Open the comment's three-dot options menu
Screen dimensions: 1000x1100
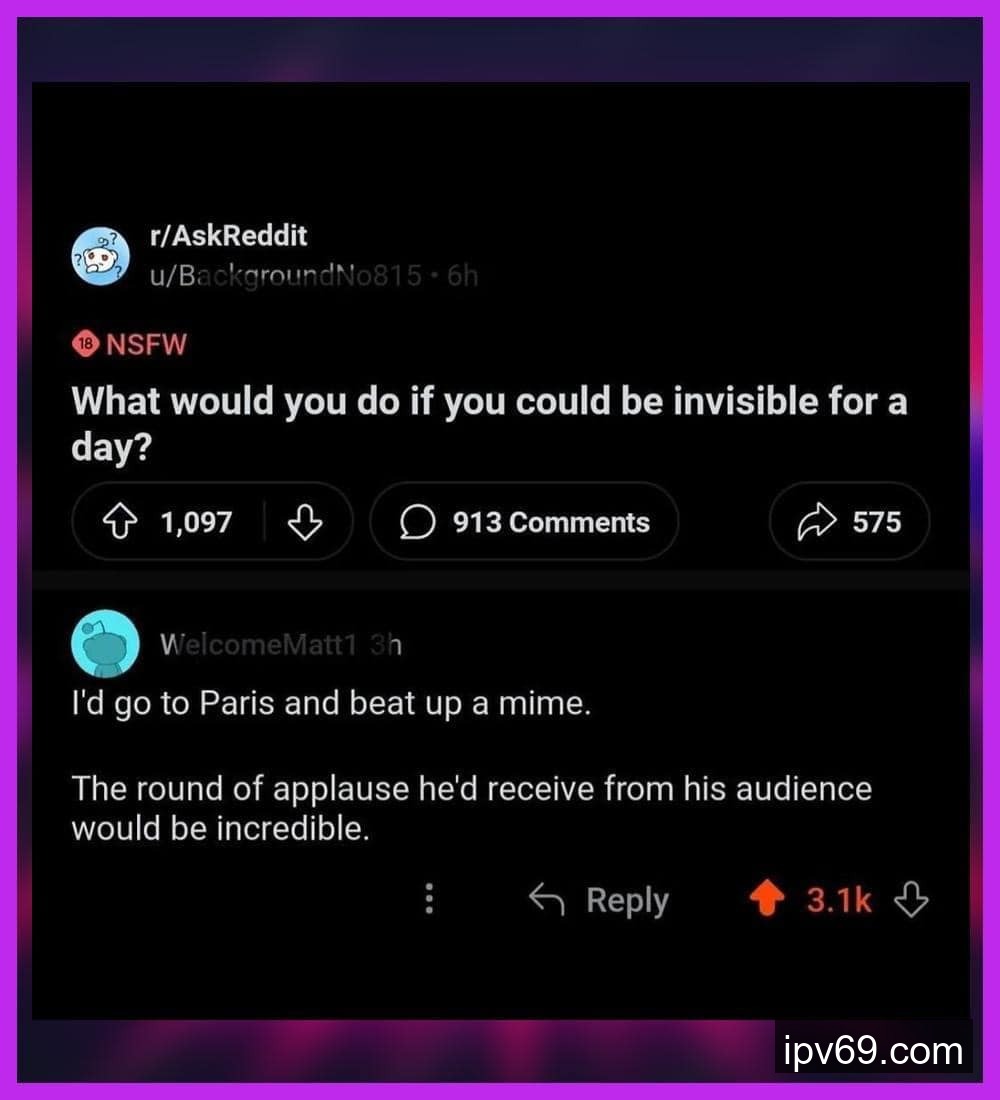(429, 900)
